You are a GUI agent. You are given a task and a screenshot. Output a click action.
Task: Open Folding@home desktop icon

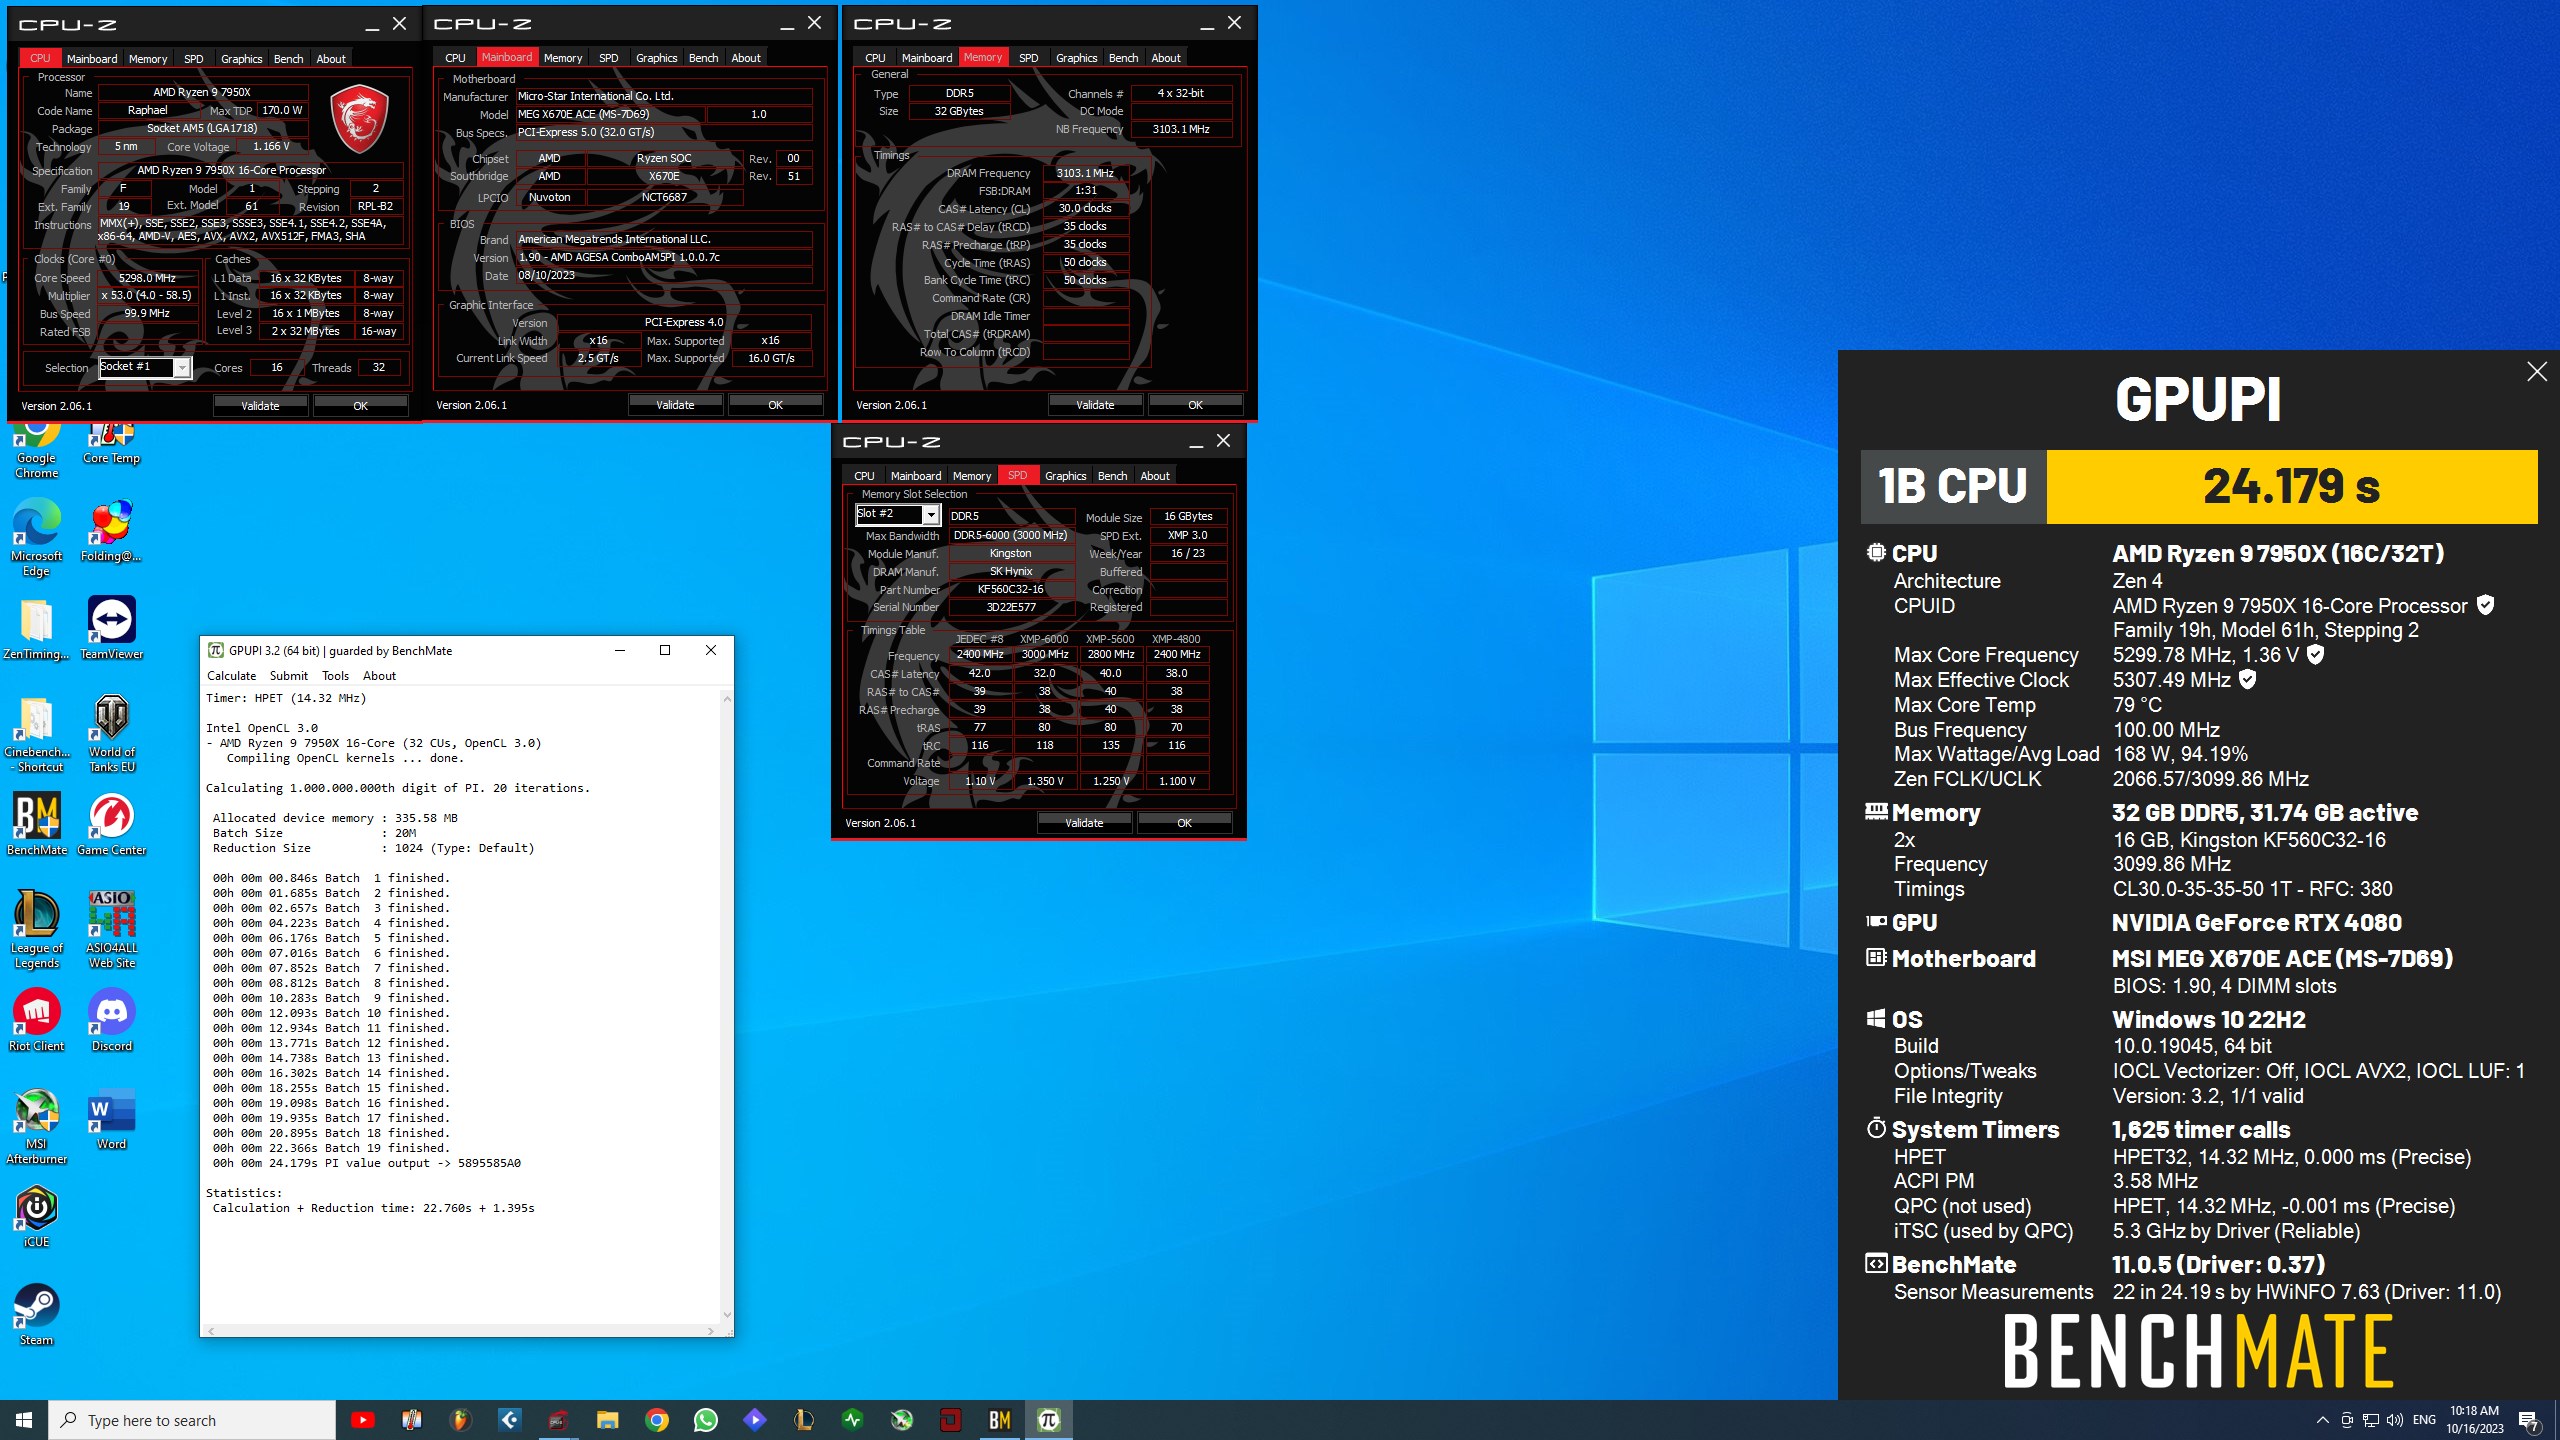point(111,532)
